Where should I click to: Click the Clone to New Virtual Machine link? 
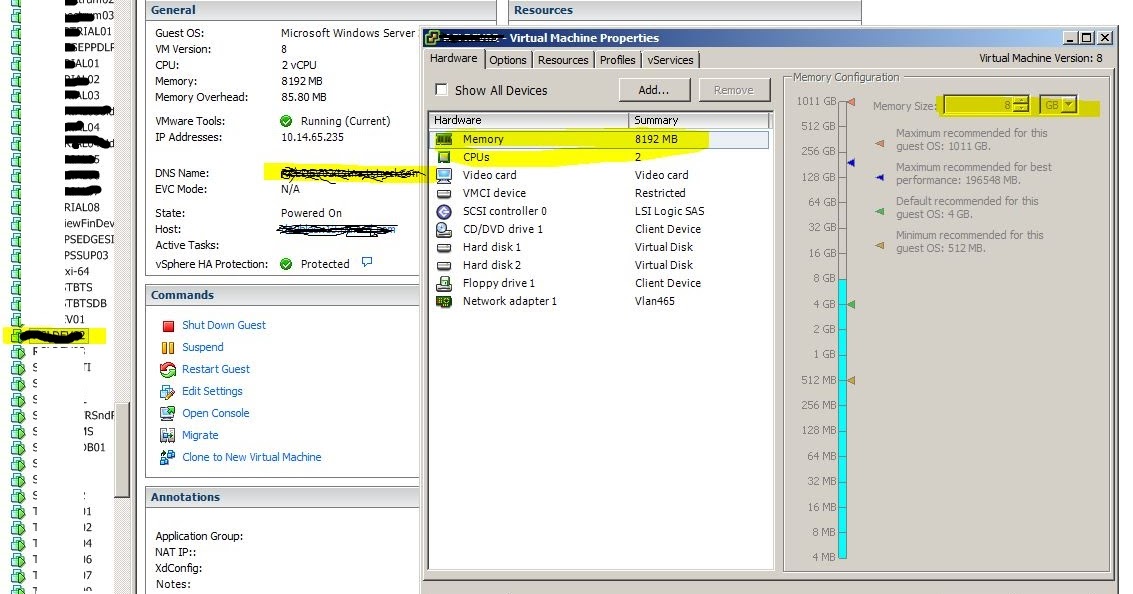coord(252,457)
